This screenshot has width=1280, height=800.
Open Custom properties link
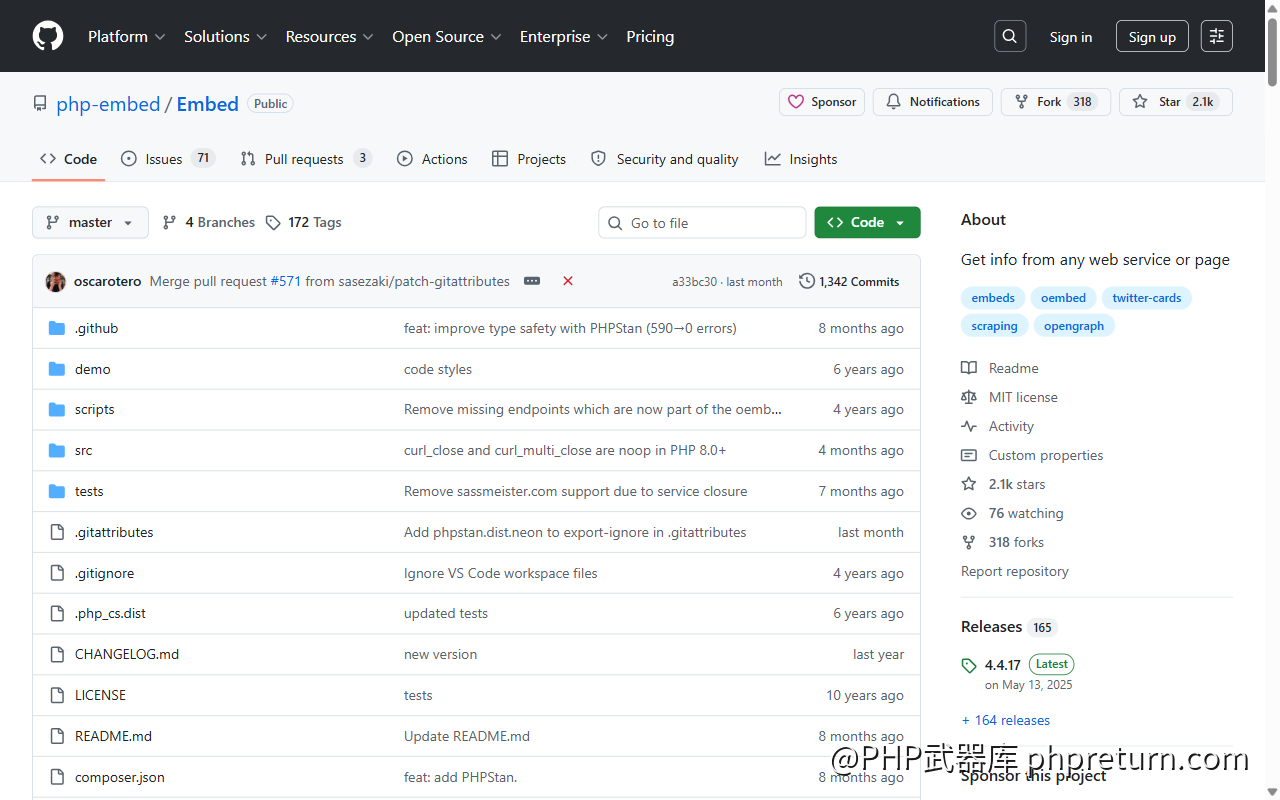[x=1033, y=455]
